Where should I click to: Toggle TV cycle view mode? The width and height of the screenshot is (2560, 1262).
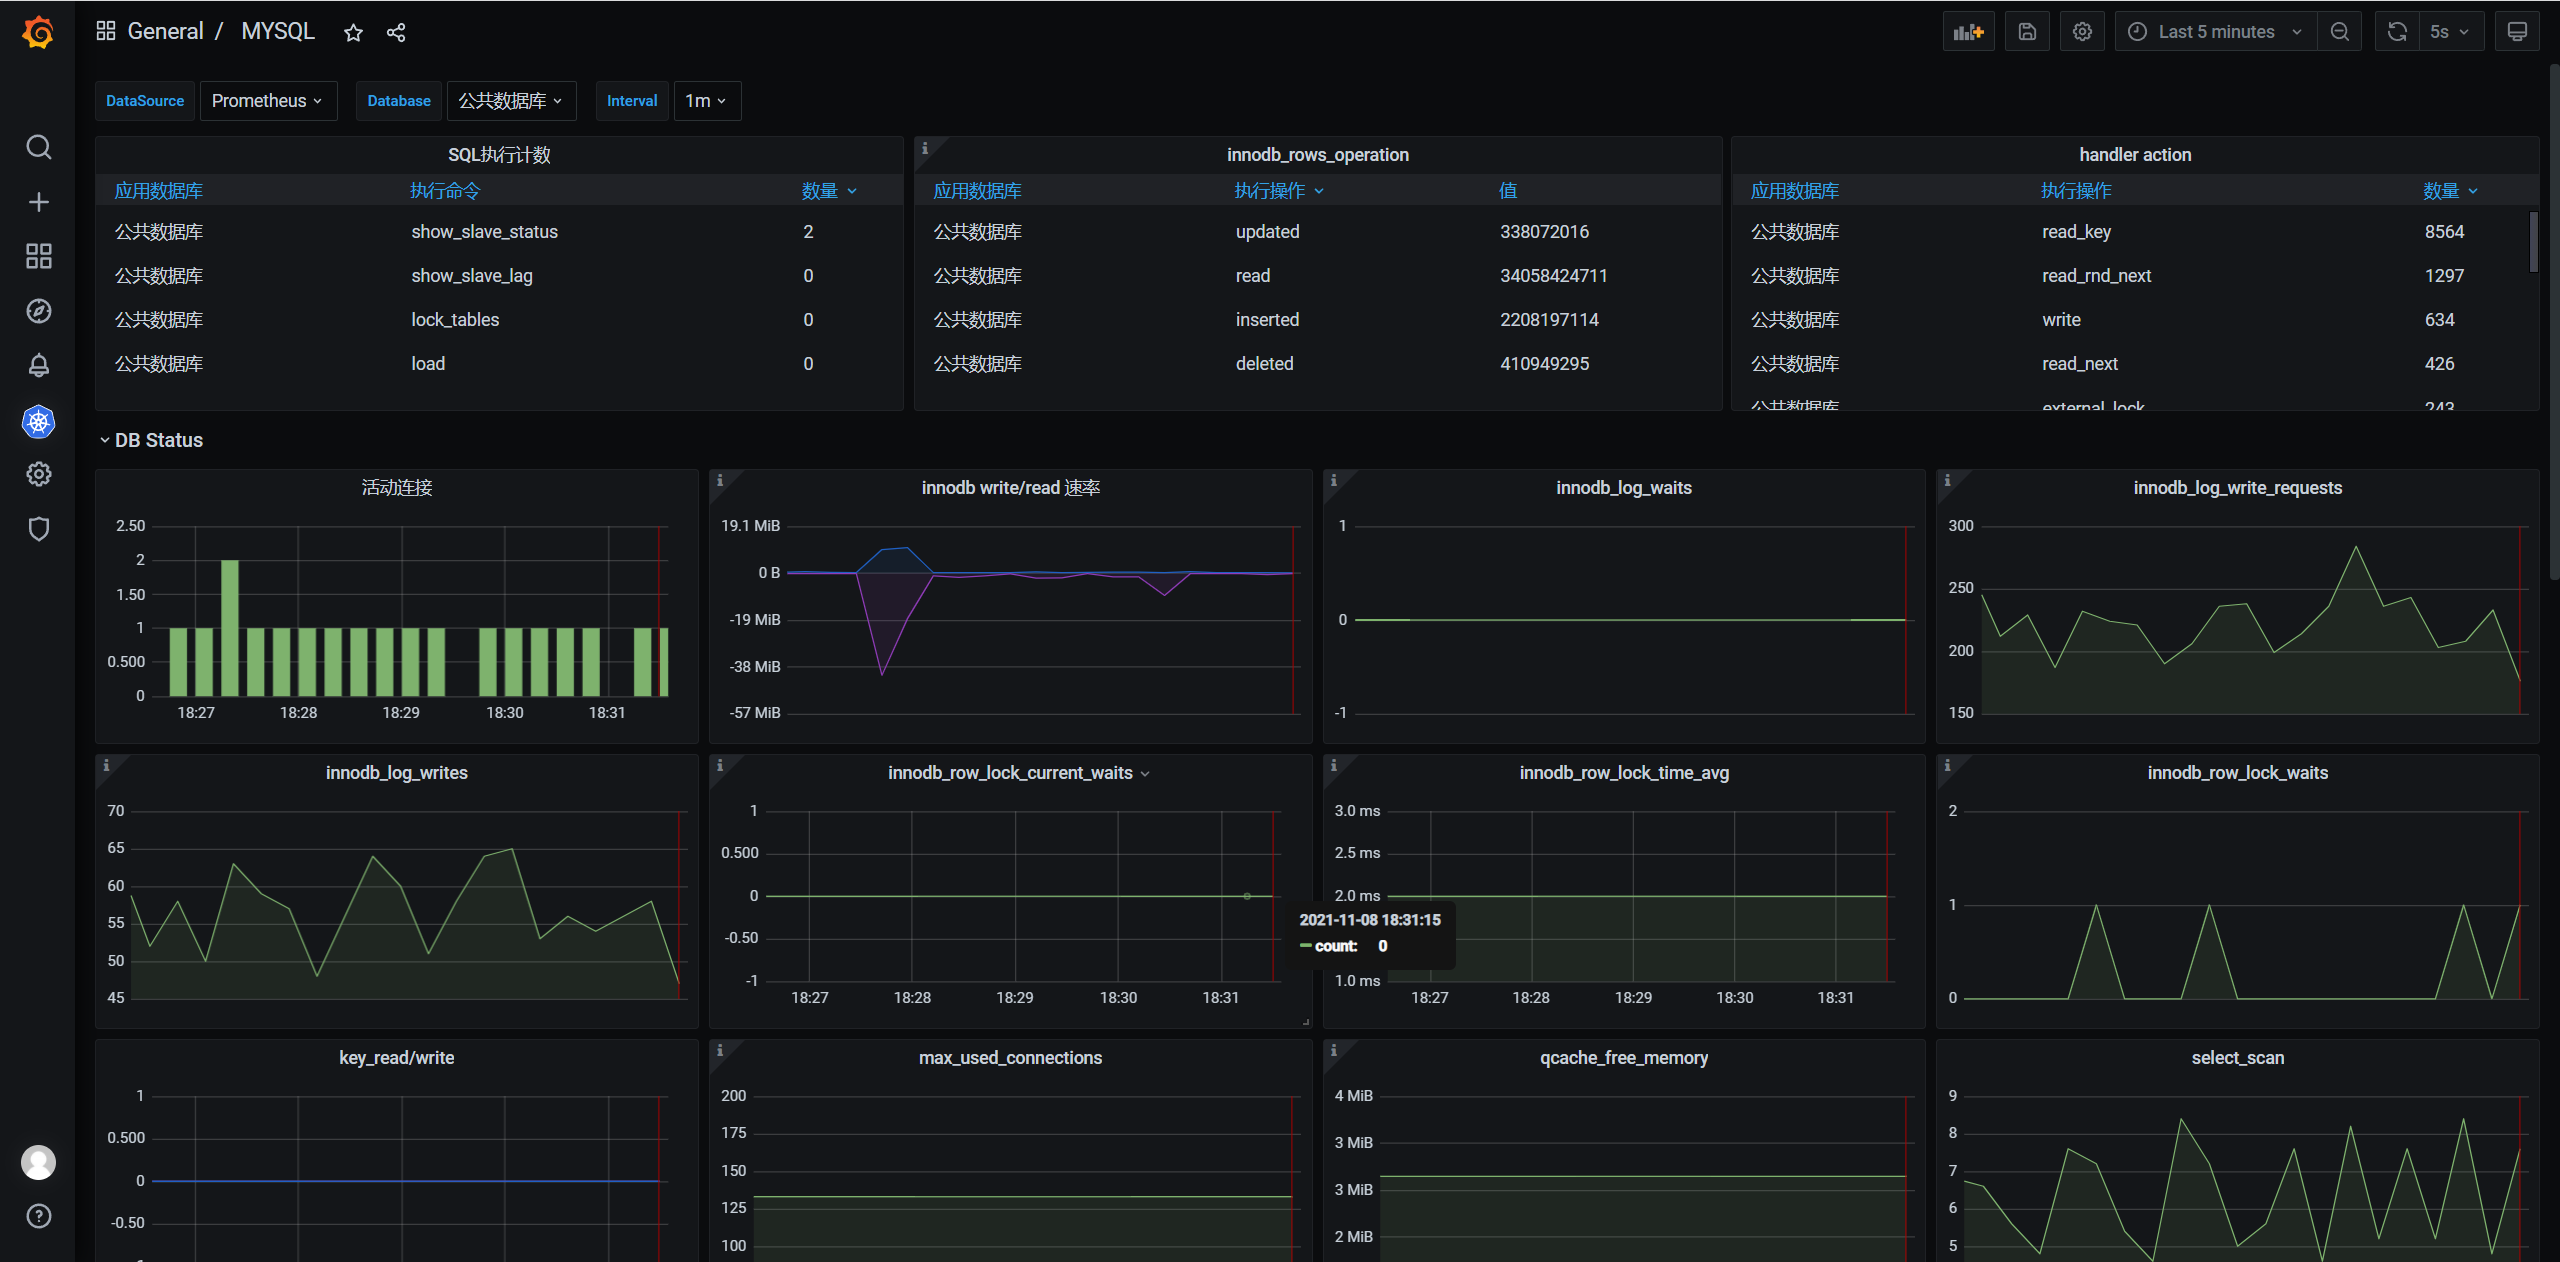(x=2517, y=32)
